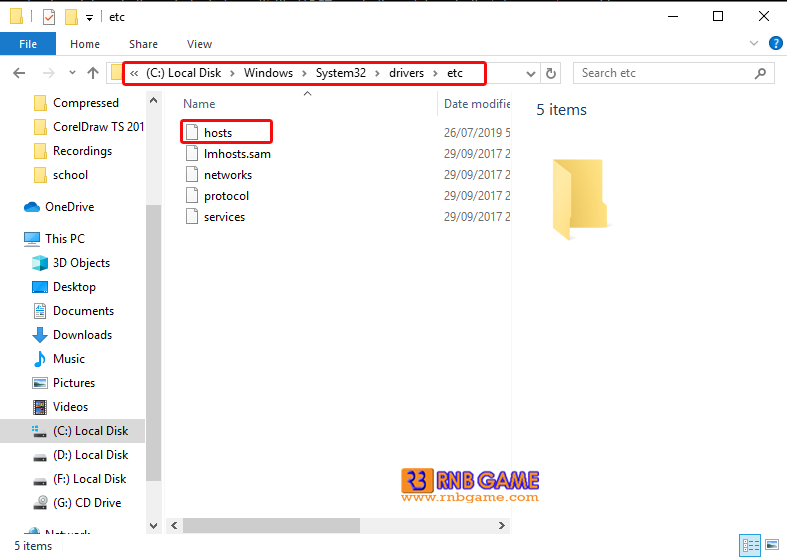Click the Windows breadcrumb
The width and height of the screenshot is (787, 557).
(x=268, y=73)
